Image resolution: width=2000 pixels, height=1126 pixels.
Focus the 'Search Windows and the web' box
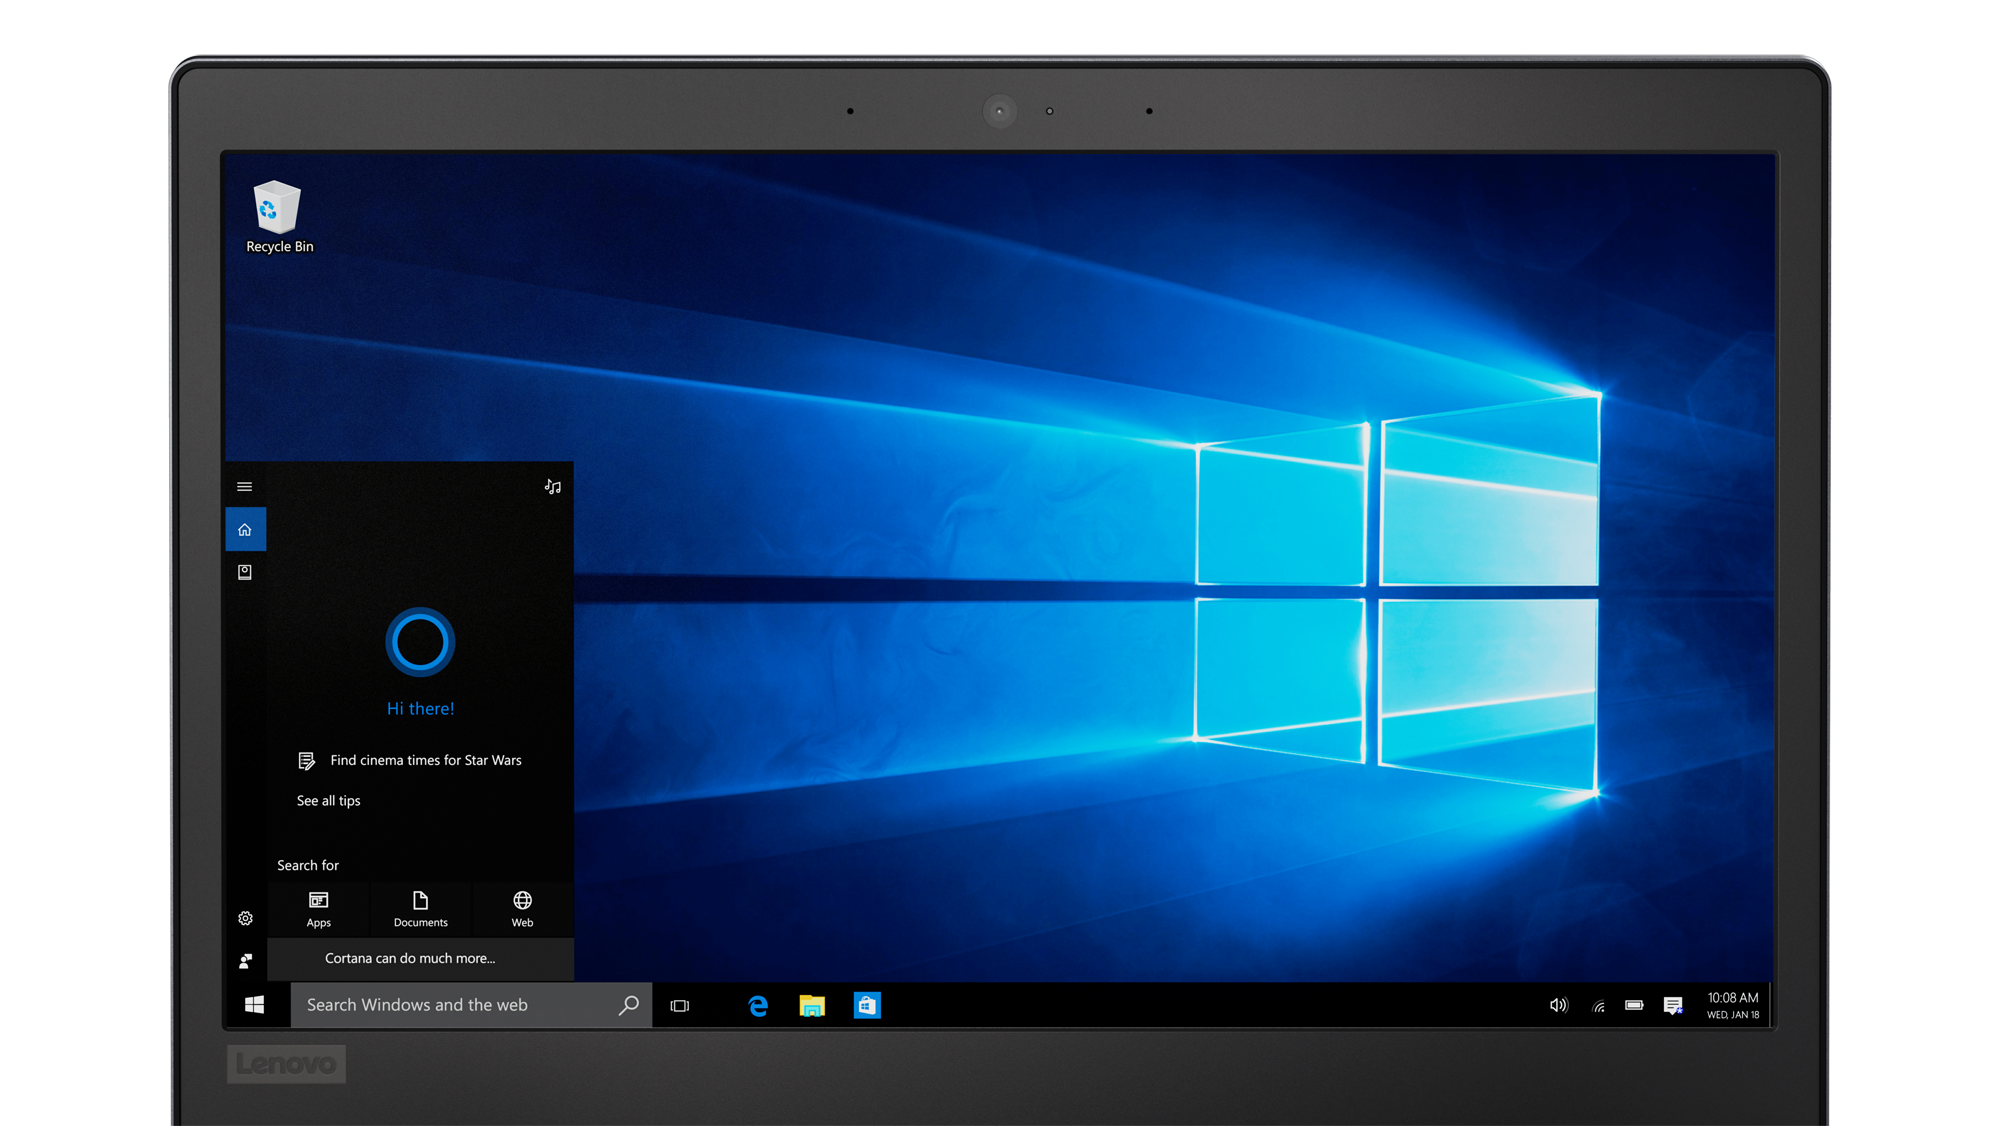point(471,1005)
